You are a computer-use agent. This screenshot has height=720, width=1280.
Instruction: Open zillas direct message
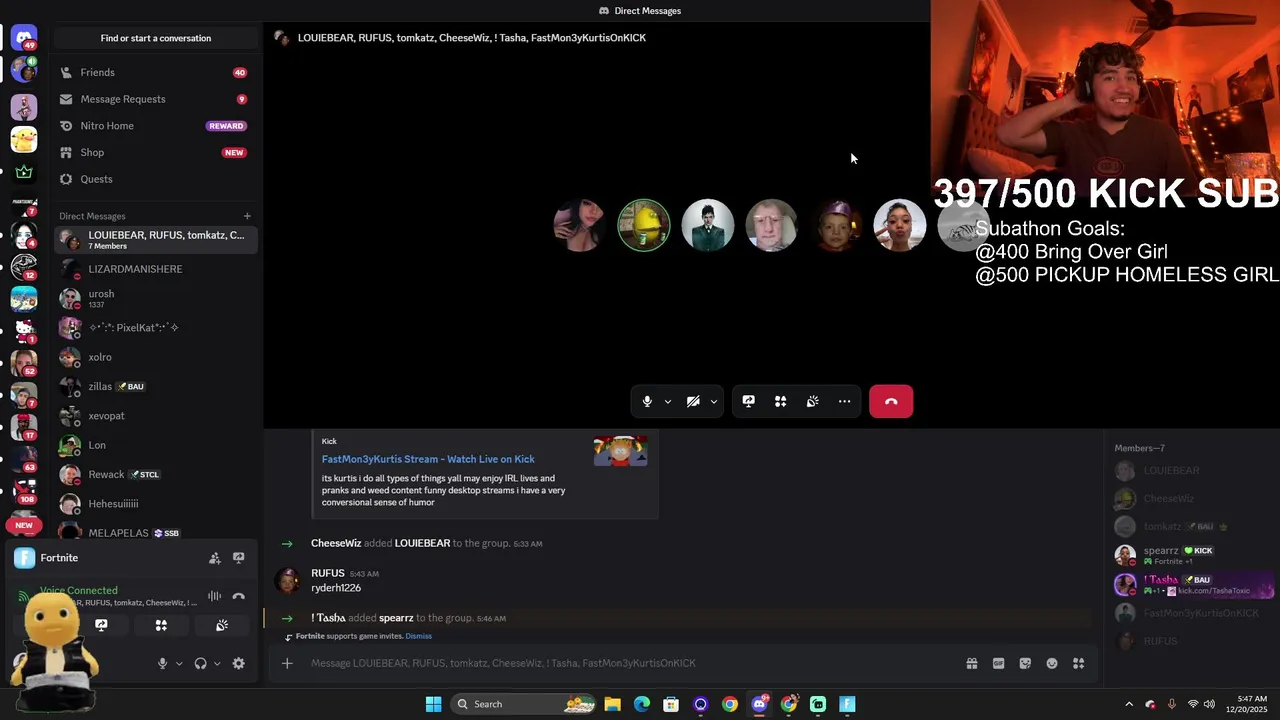(x=155, y=386)
